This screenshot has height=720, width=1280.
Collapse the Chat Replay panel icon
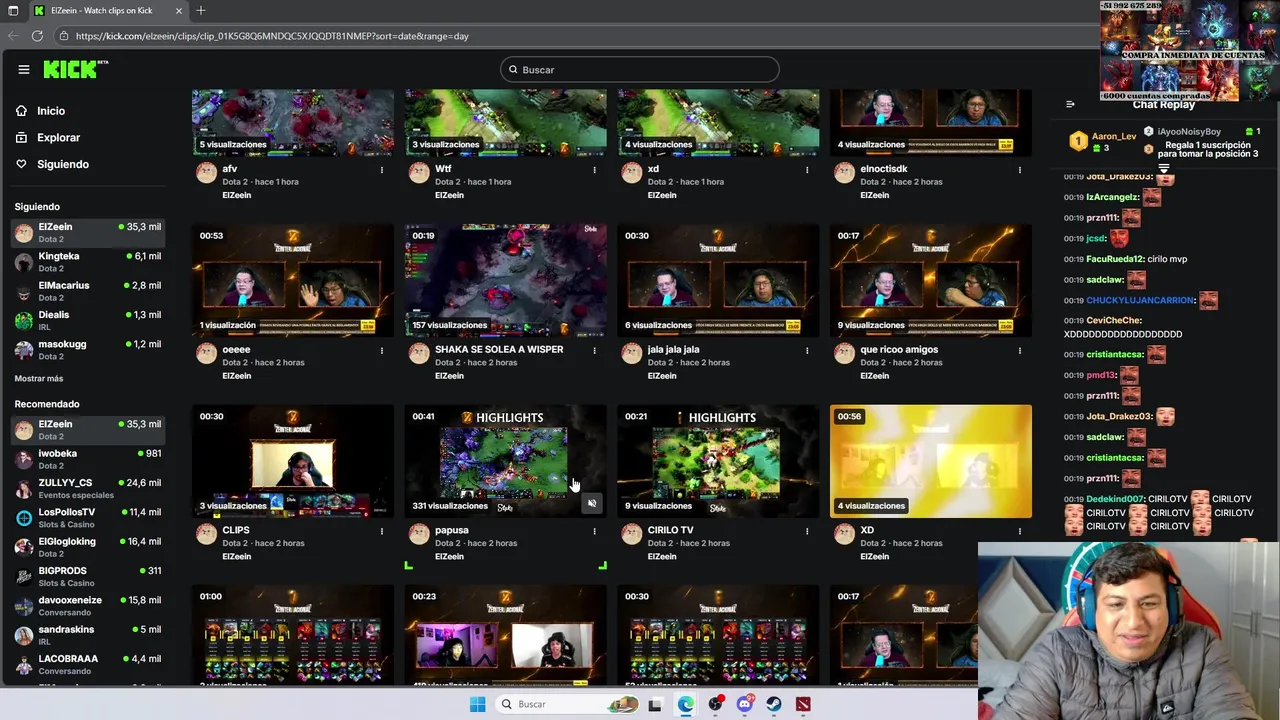pos(1070,104)
